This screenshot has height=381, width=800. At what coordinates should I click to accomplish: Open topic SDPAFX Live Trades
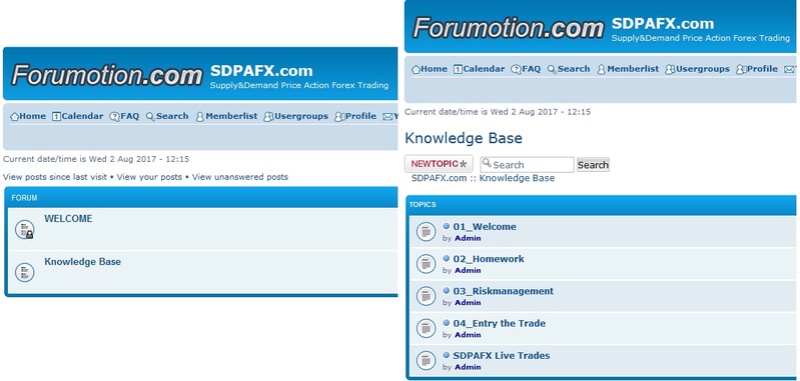pos(502,355)
